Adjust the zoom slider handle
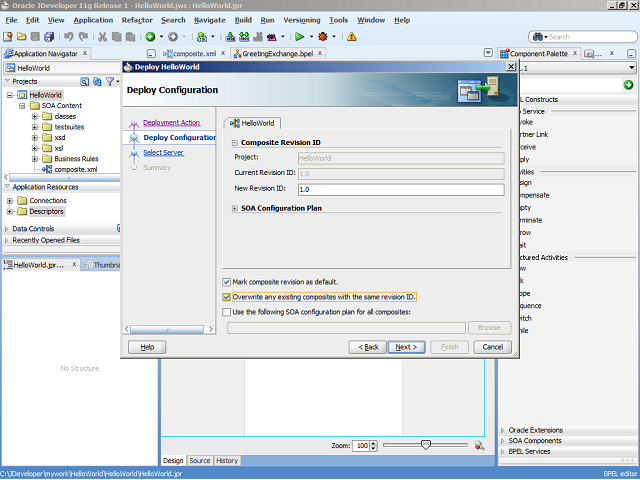This screenshot has height=480, width=640. click(426, 445)
